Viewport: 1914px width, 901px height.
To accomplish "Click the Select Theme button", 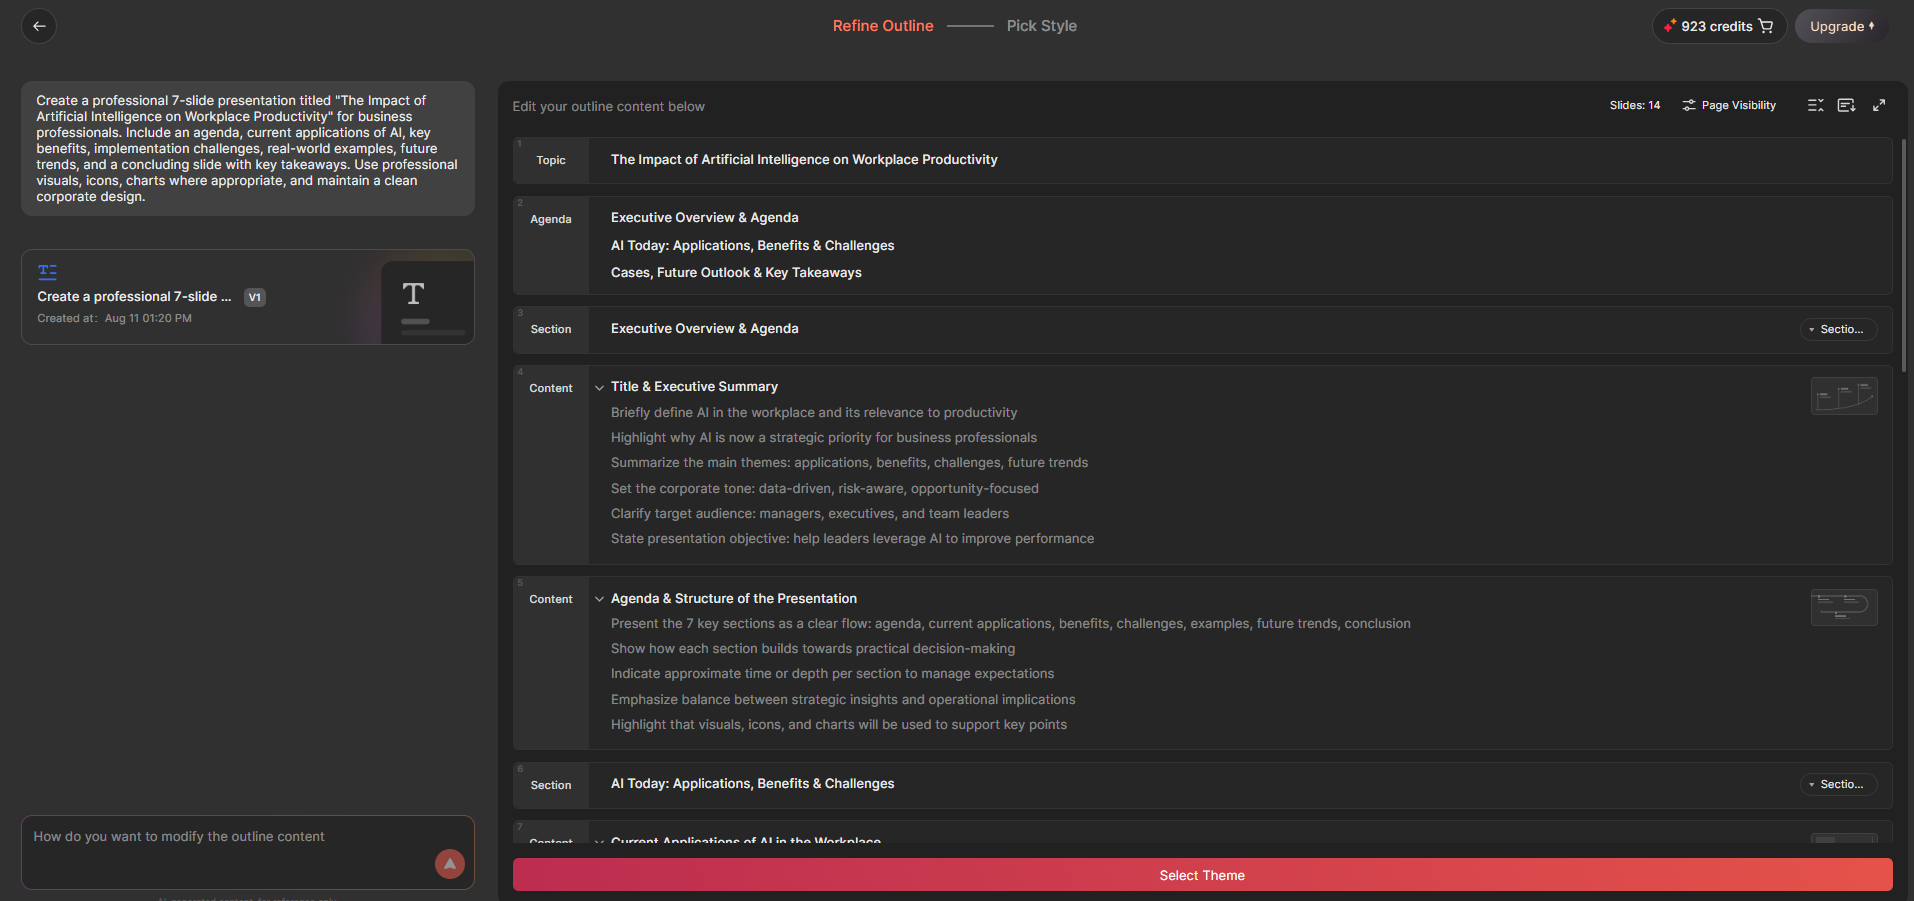I will tap(1202, 875).
